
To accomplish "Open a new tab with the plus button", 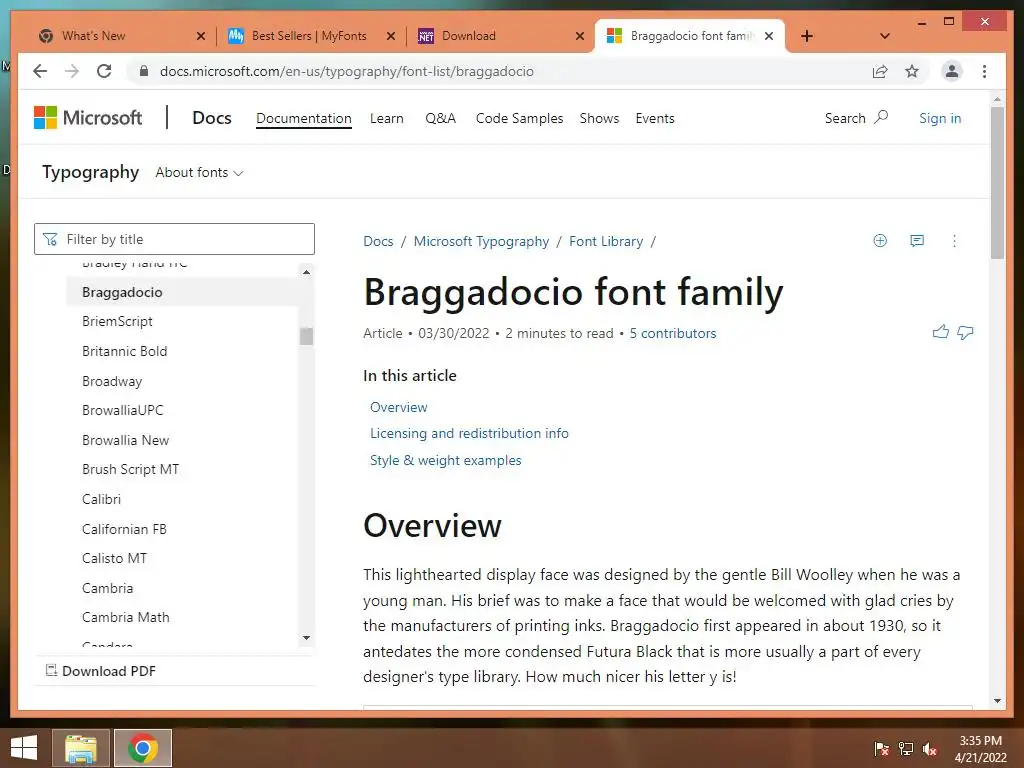I will (807, 36).
